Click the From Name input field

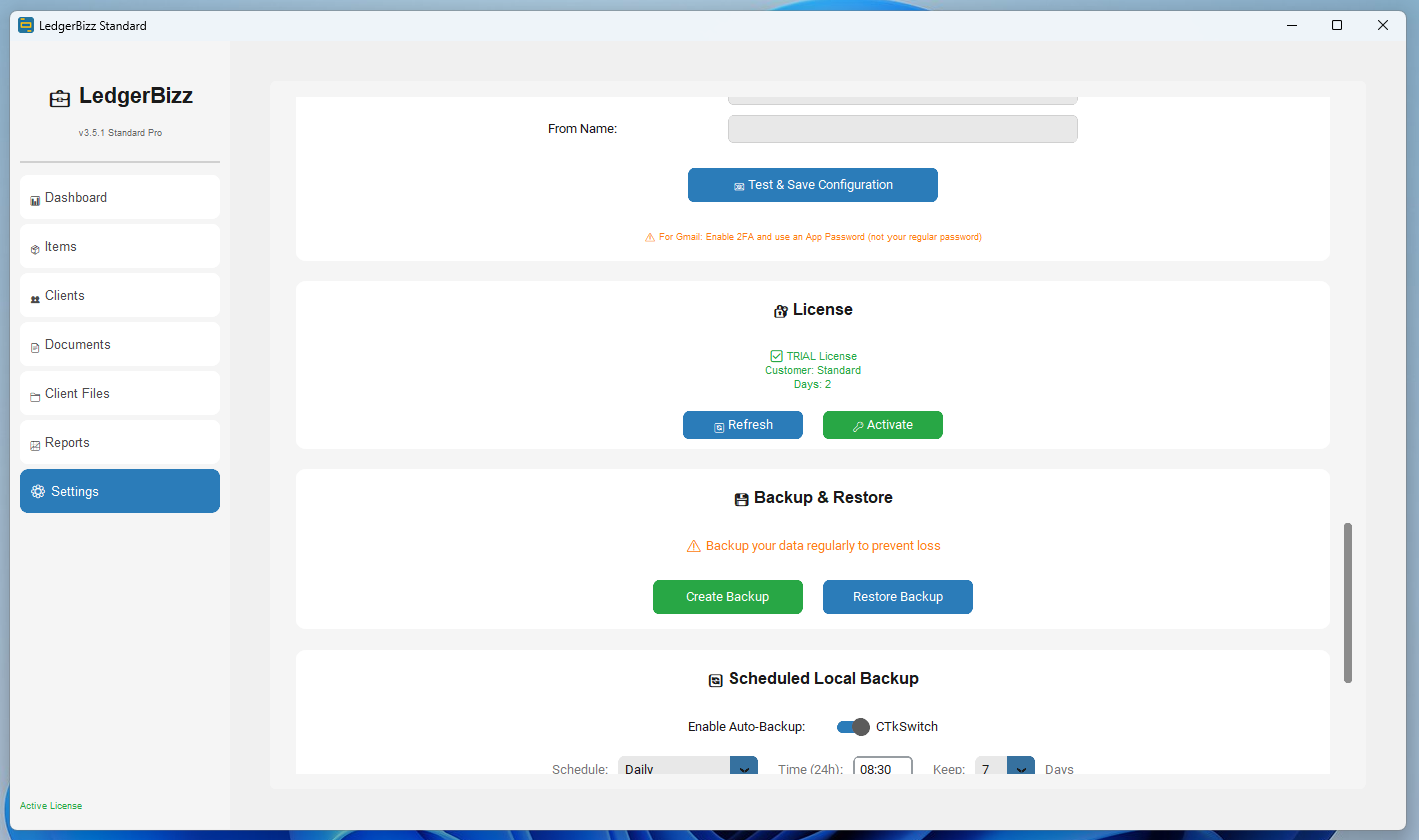[903, 129]
